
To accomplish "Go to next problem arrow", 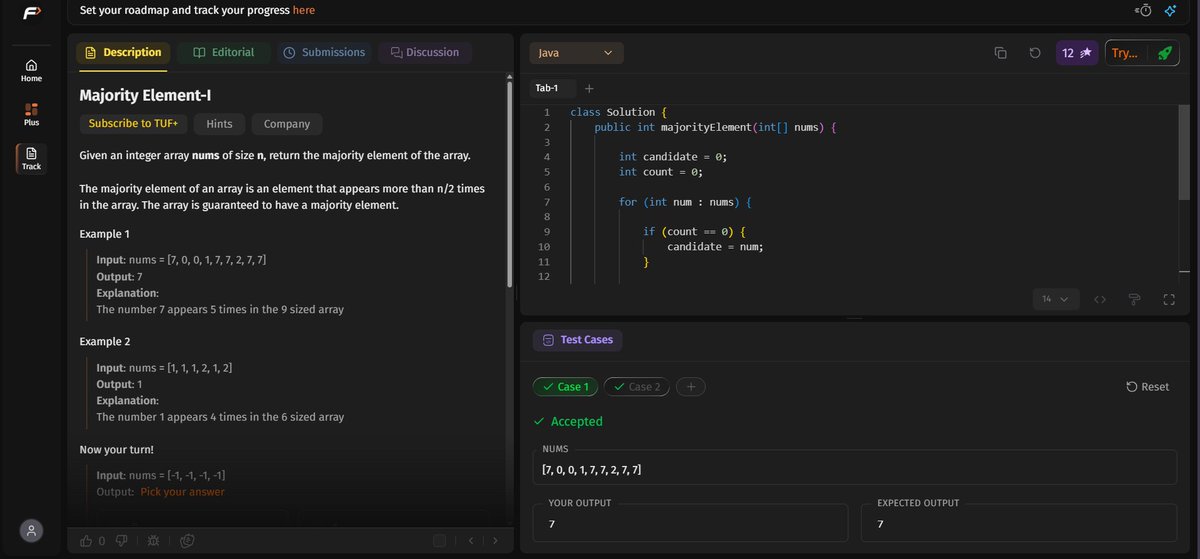I will (494, 541).
